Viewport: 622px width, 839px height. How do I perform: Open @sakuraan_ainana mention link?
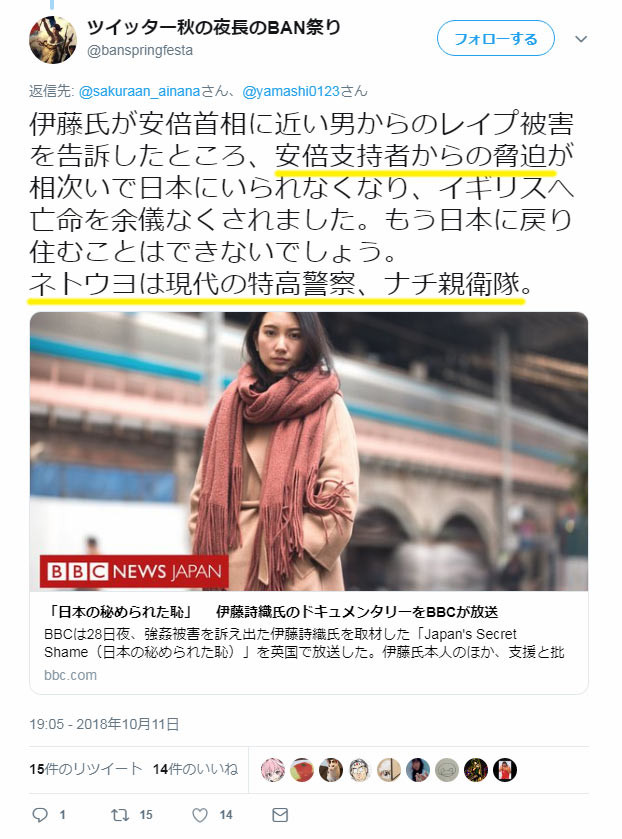click(x=139, y=91)
